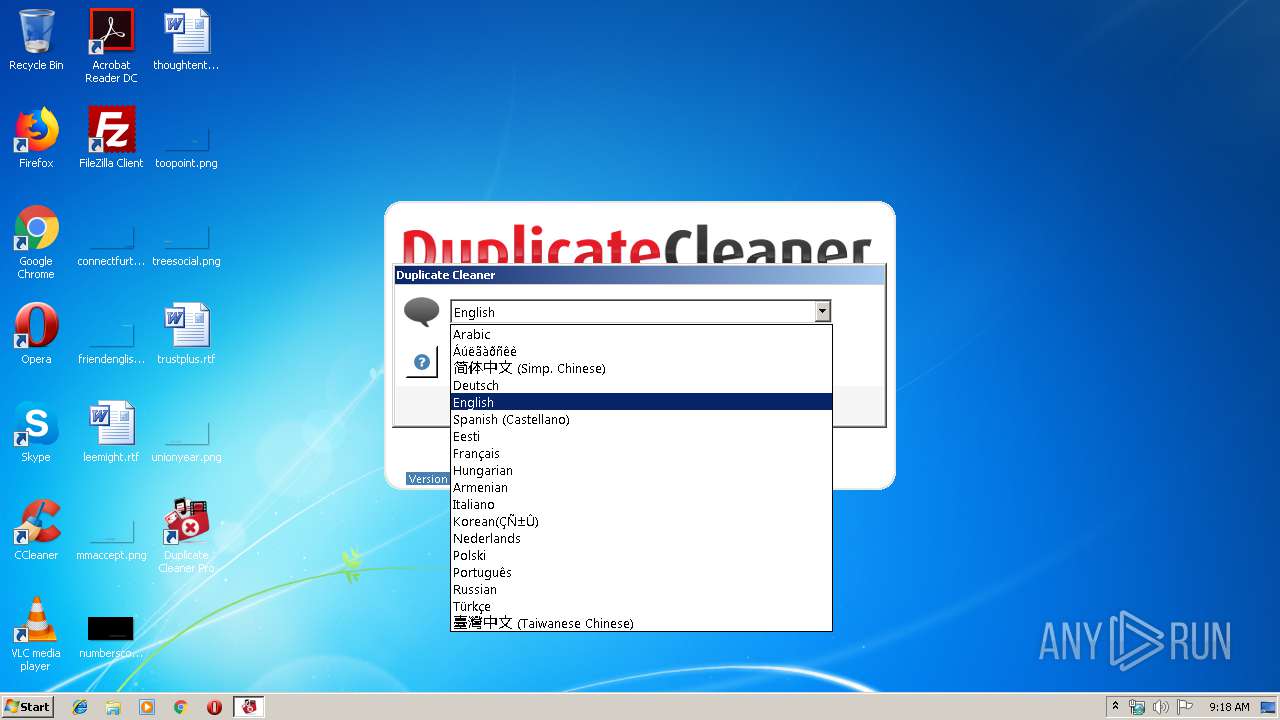Viewport: 1280px width, 720px height.
Task: Open the thoughtent Word document icon
Action: coord(186,40)
